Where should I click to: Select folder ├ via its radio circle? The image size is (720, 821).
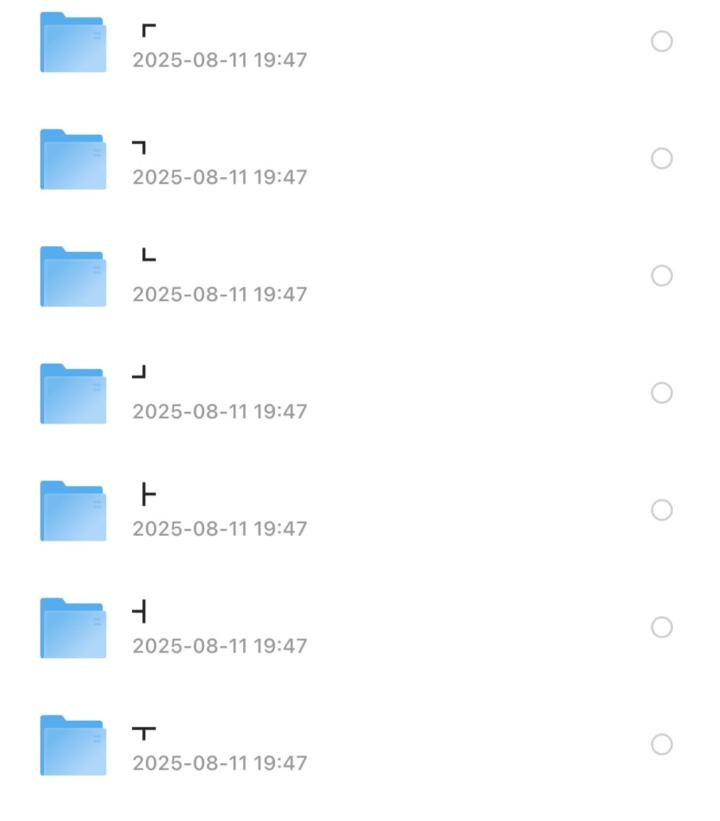coord(661,510)
